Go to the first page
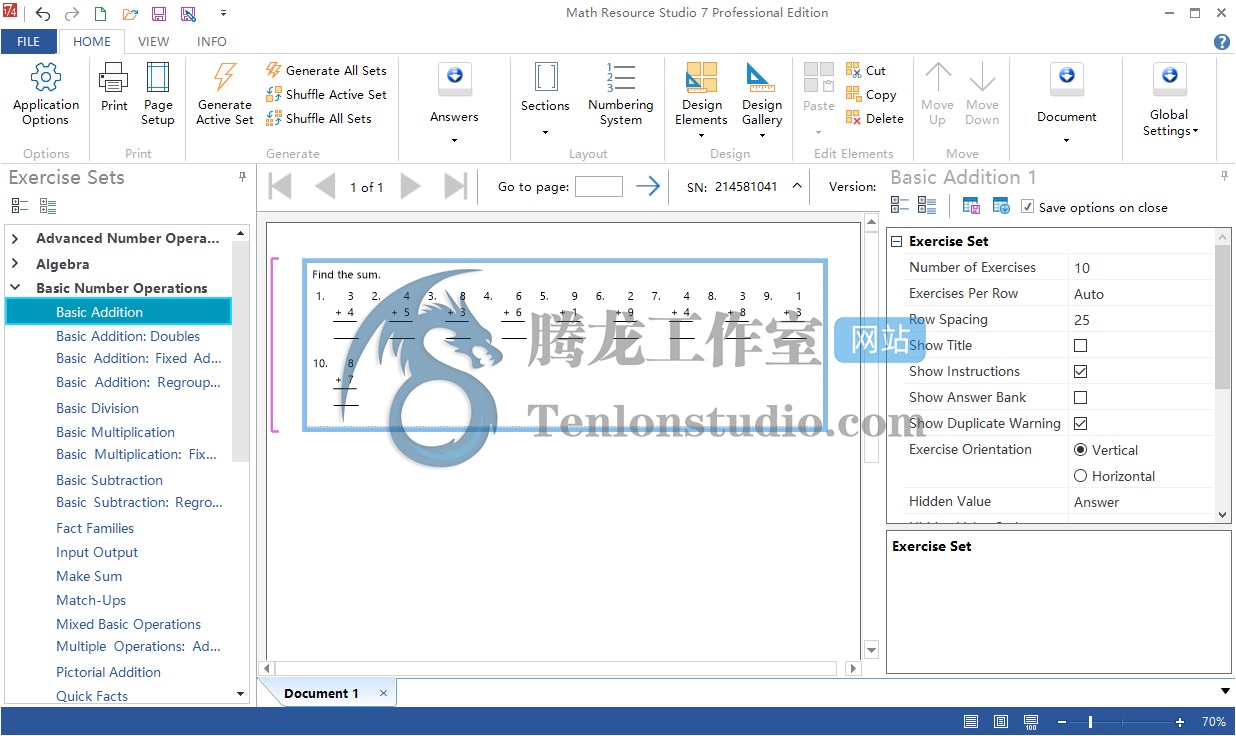The image size is (1236, 736). tap(281, 186)
